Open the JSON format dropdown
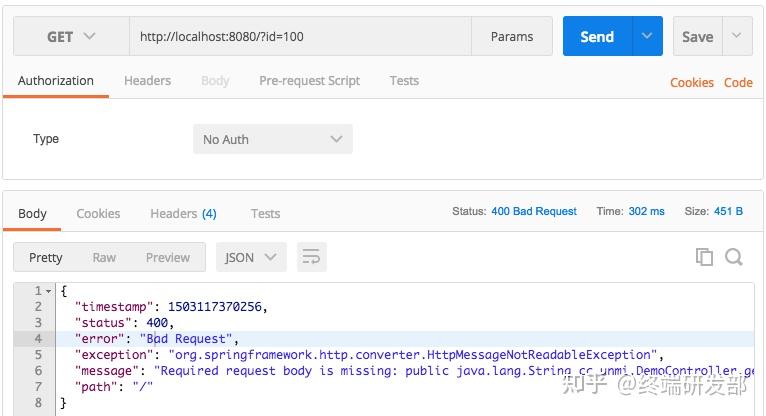 [x=251, y=257]
